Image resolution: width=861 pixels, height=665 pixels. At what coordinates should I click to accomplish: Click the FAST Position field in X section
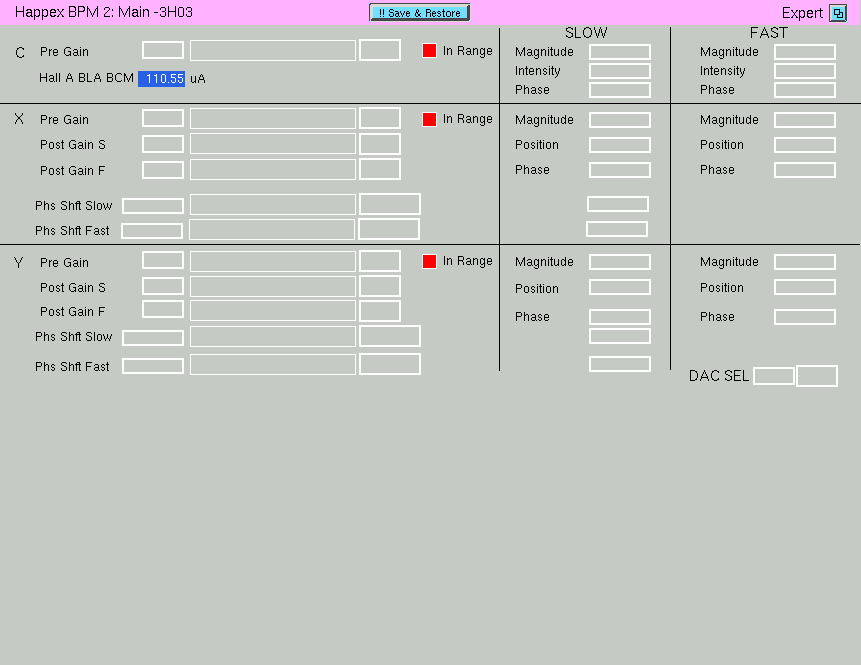tap(805, 145)
